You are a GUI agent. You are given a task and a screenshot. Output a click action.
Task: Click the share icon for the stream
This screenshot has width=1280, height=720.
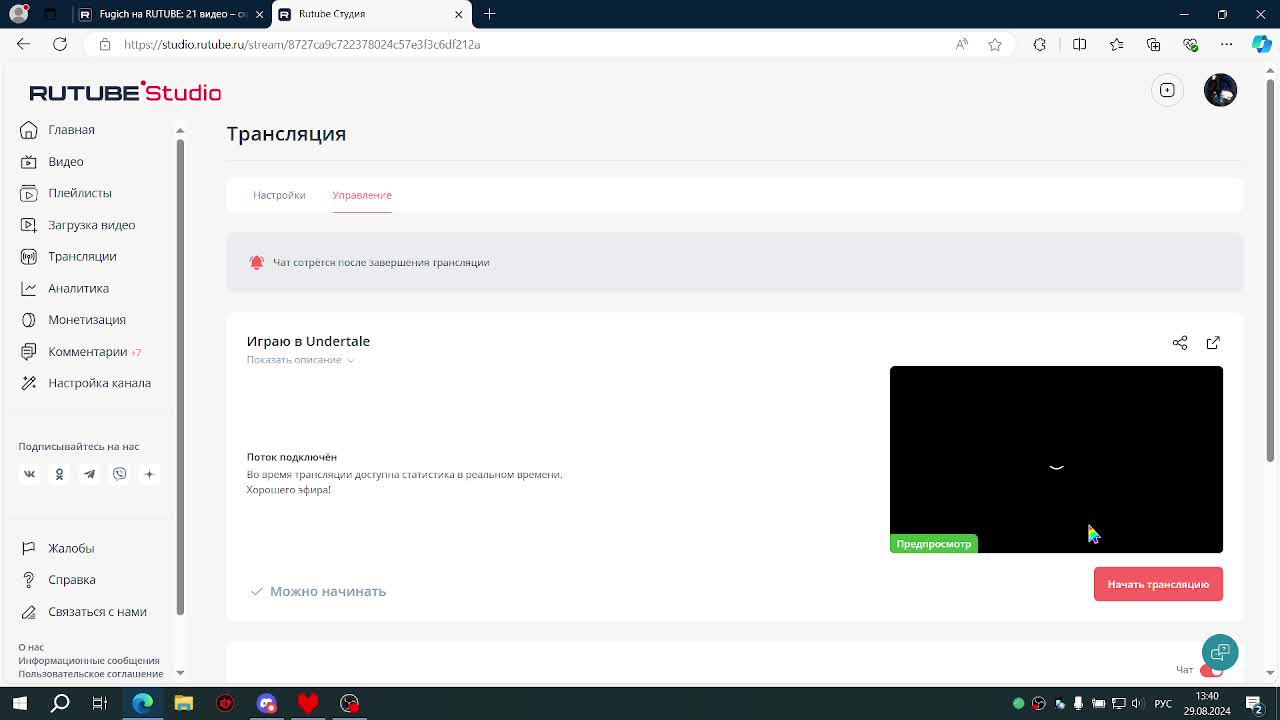[x=1180, y=343]
